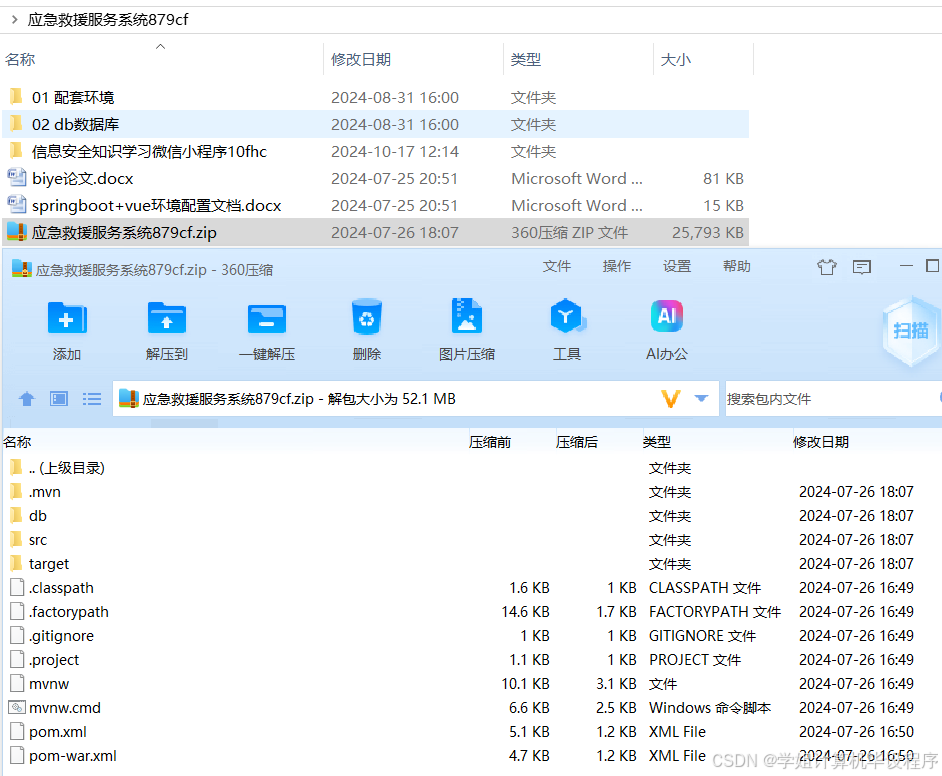Click the shirt-shaped theme skin icon
Image resolution: width=942 pixels, height=776 pixels.
[826, 267]
